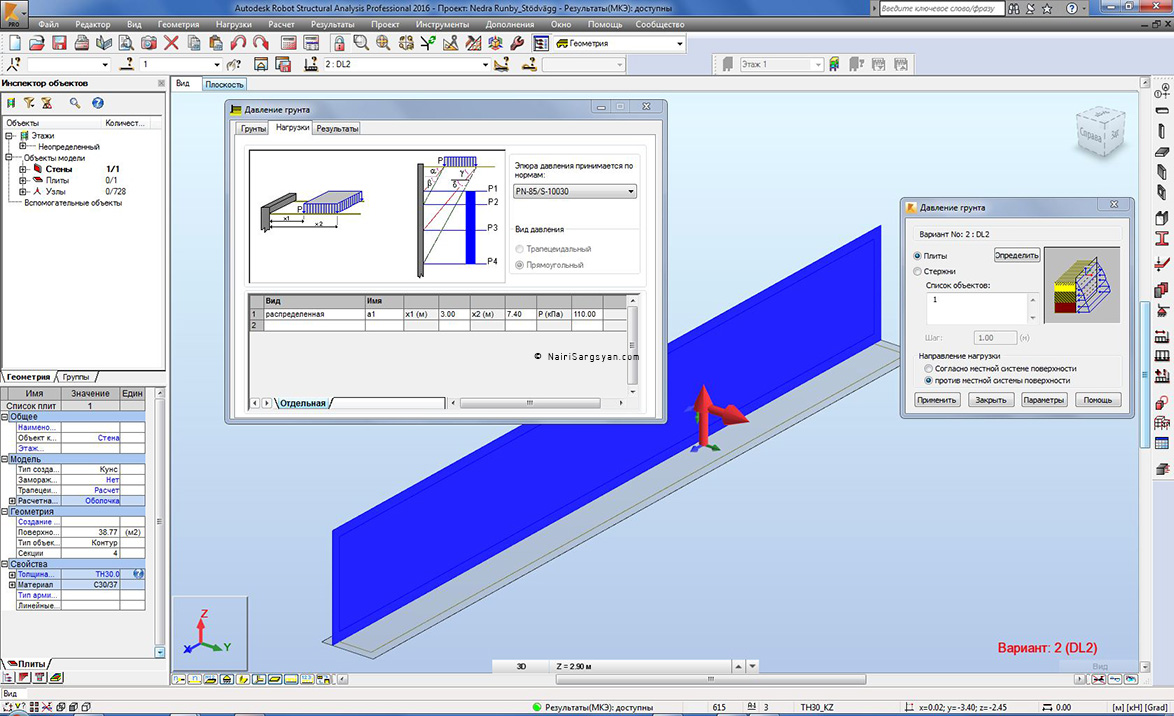Click the wrench preferences icon
1174x716 pixels.
pos(517,43)
